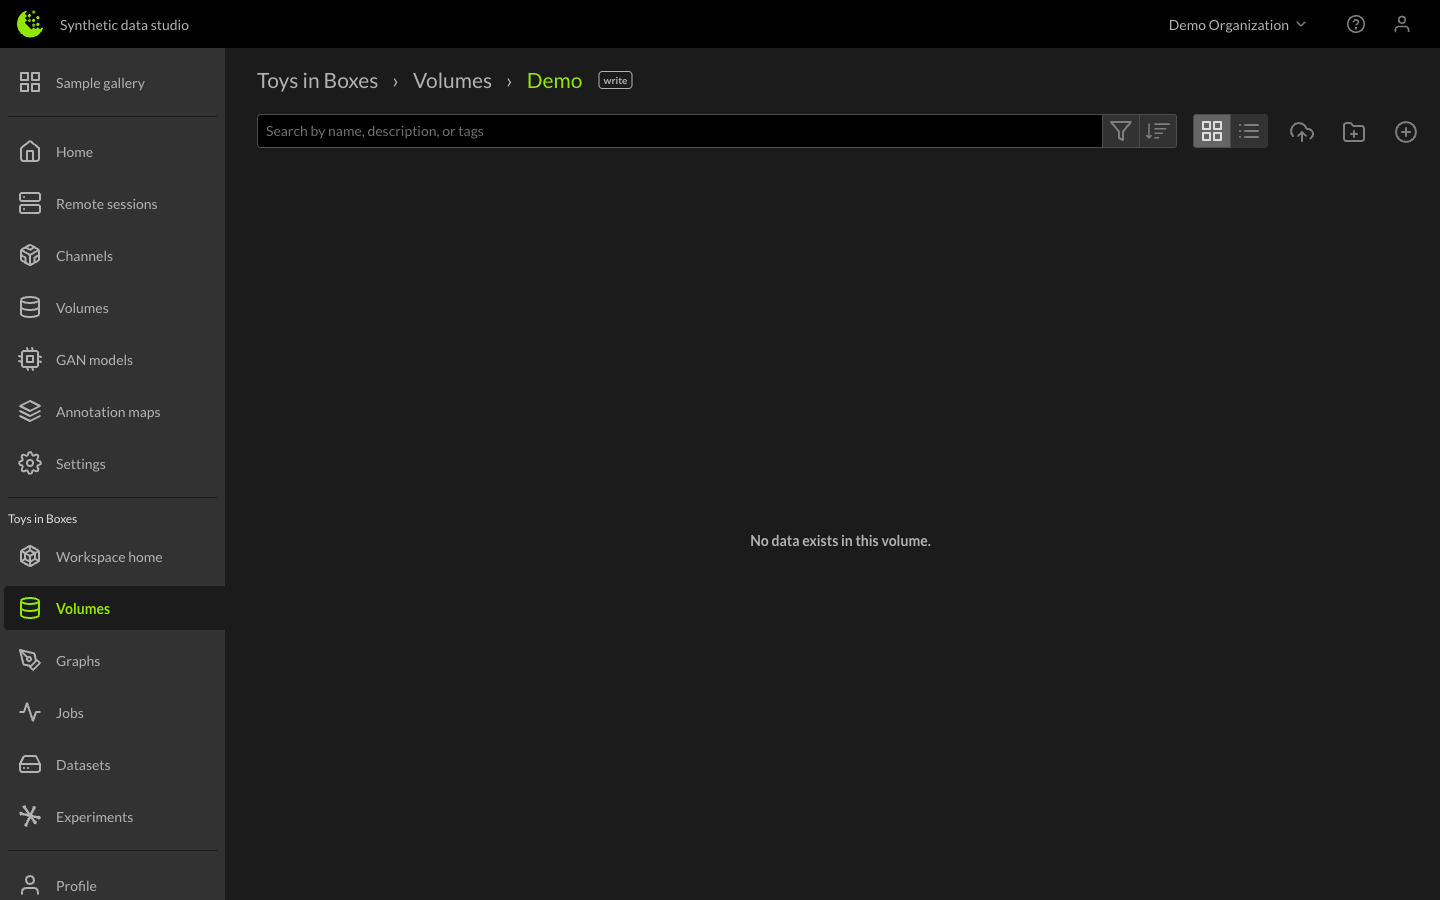The height and width of the screenshot is (900, 1440).
Task: Go to Volumes via the breadcrumb
Action: 451,80
